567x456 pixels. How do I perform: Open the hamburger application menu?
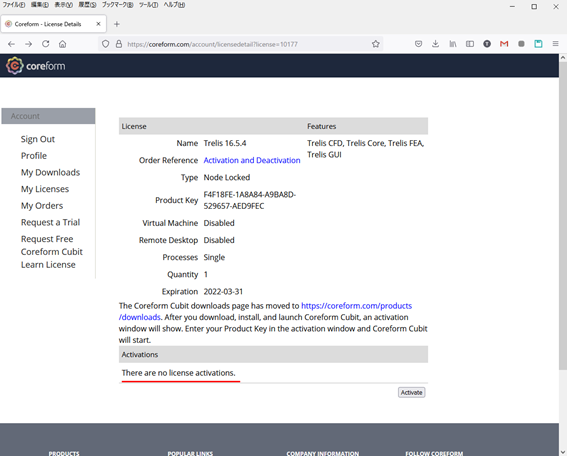tap(555, 44)
